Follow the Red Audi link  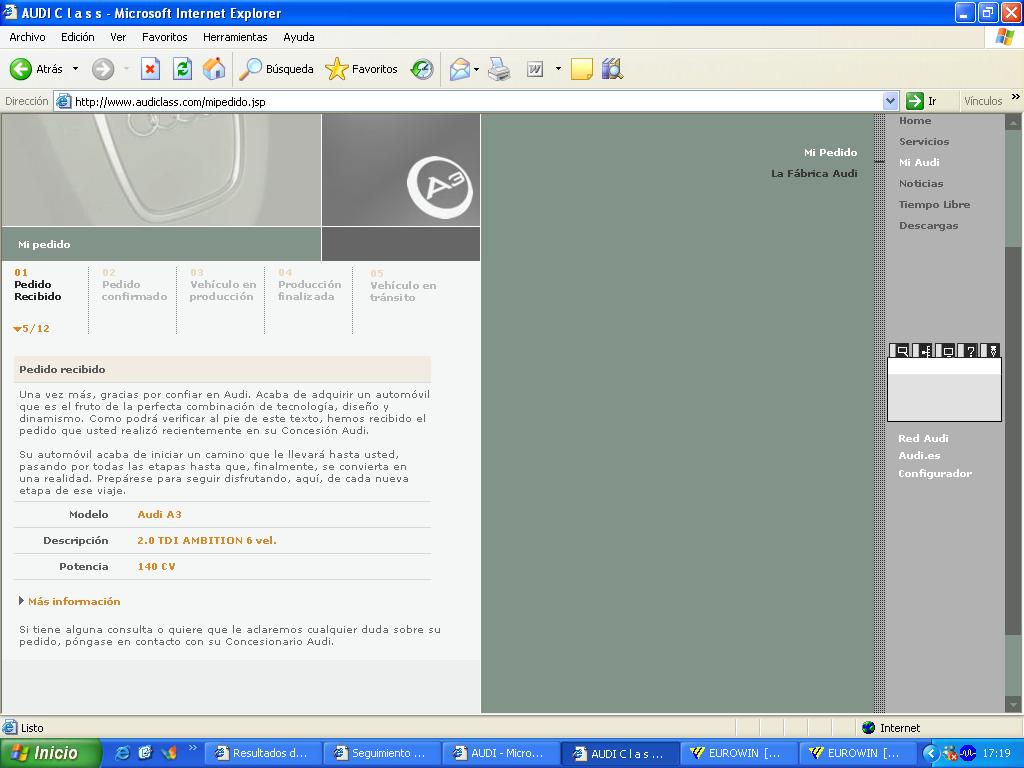tap(923, 438)
